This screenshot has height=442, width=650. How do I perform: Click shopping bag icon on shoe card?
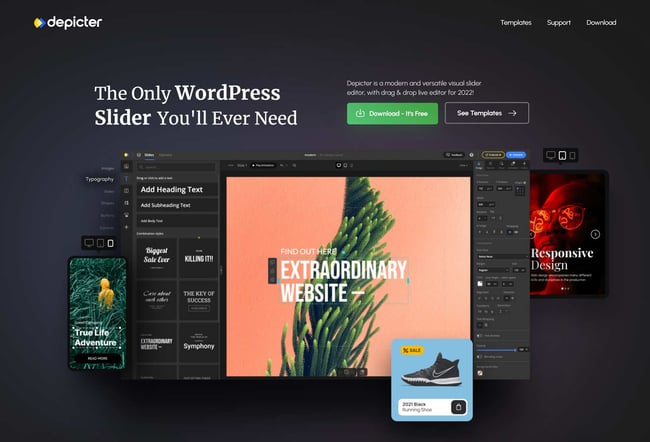pos(457,407)
